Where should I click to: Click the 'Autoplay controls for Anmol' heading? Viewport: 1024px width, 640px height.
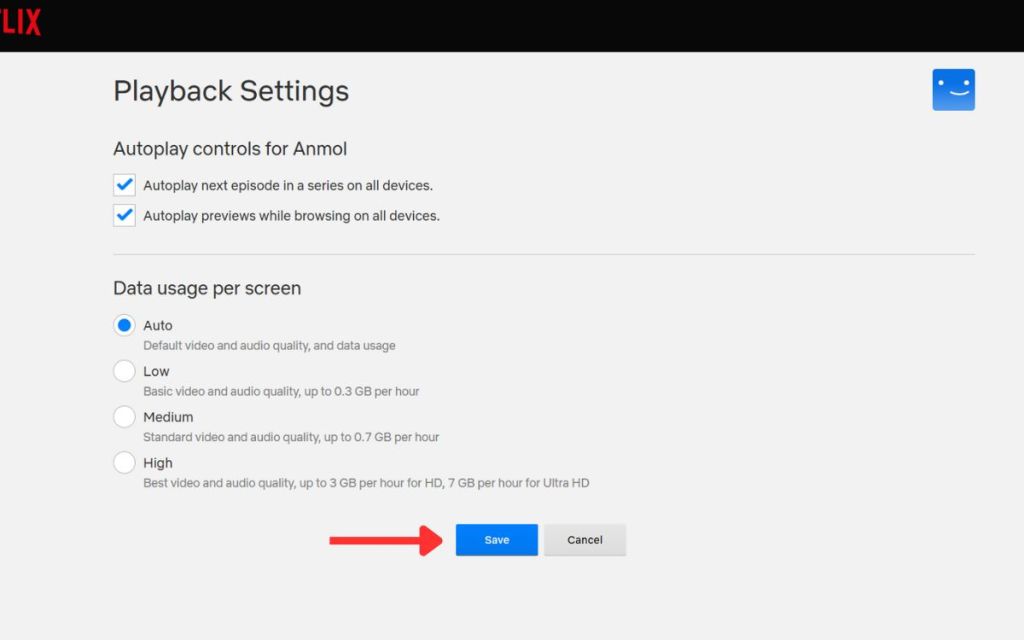(230, 149)
